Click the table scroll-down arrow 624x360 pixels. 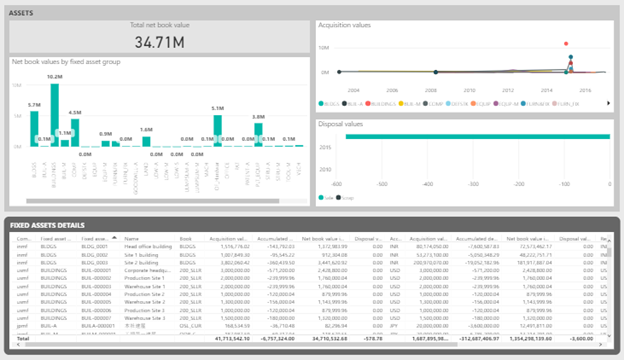click(x=608, y=336)
